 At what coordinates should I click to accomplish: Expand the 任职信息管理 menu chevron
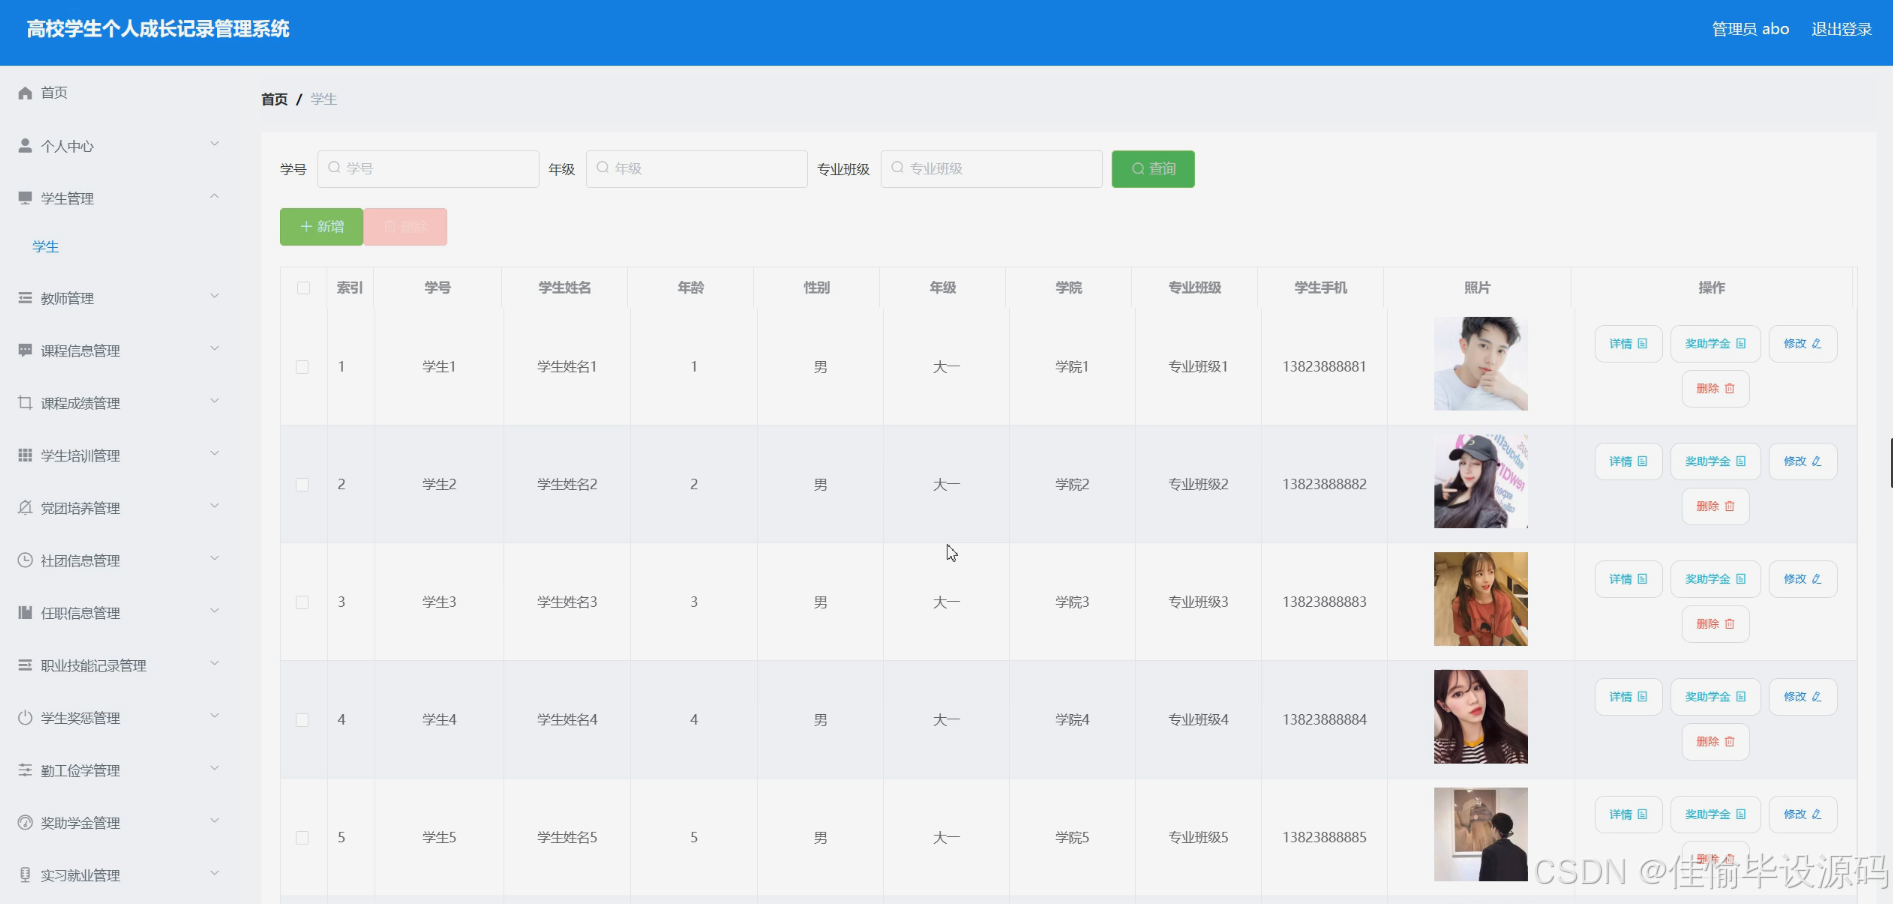point(214,611)
